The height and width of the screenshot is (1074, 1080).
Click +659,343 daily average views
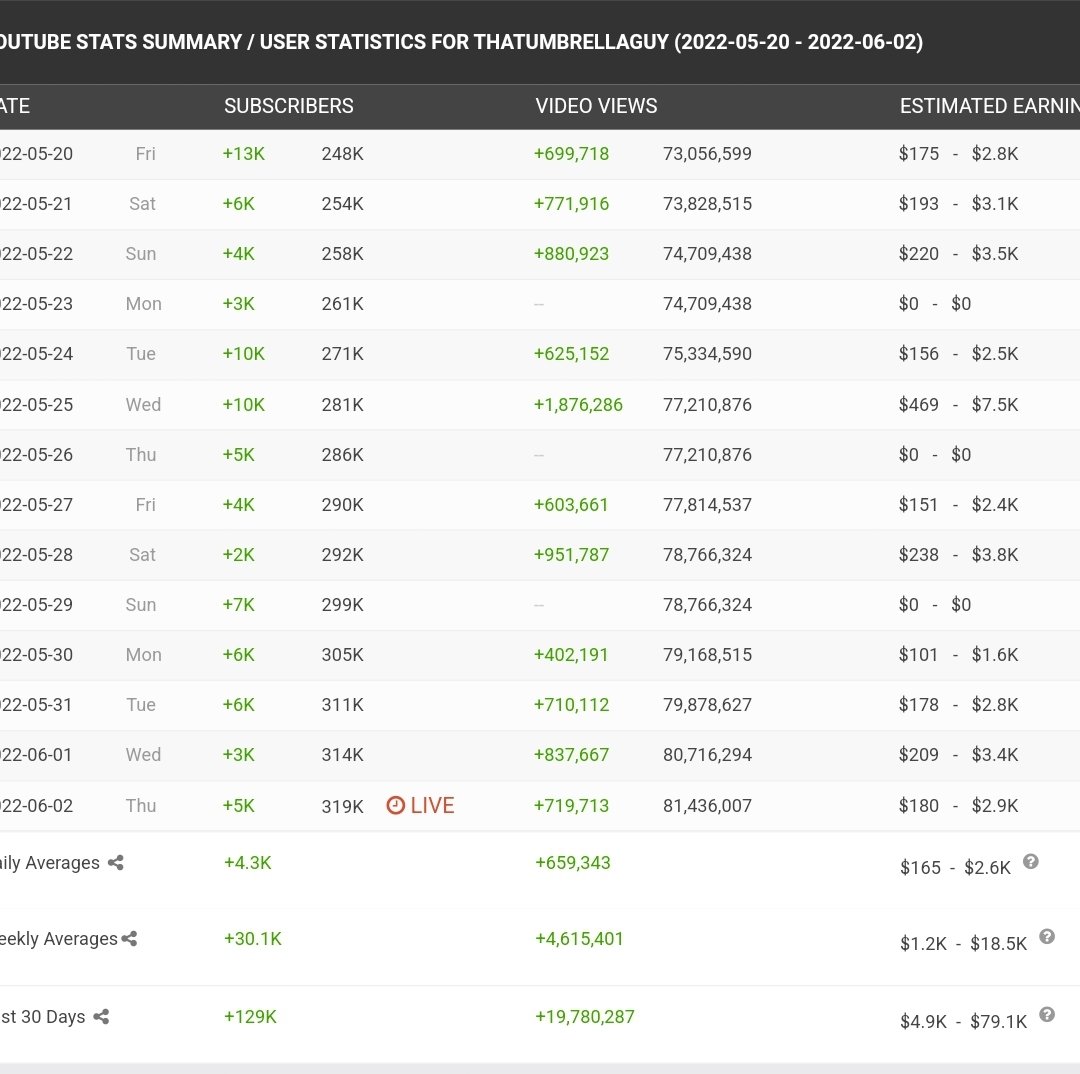pyautogui.click(x=573, y=863)
